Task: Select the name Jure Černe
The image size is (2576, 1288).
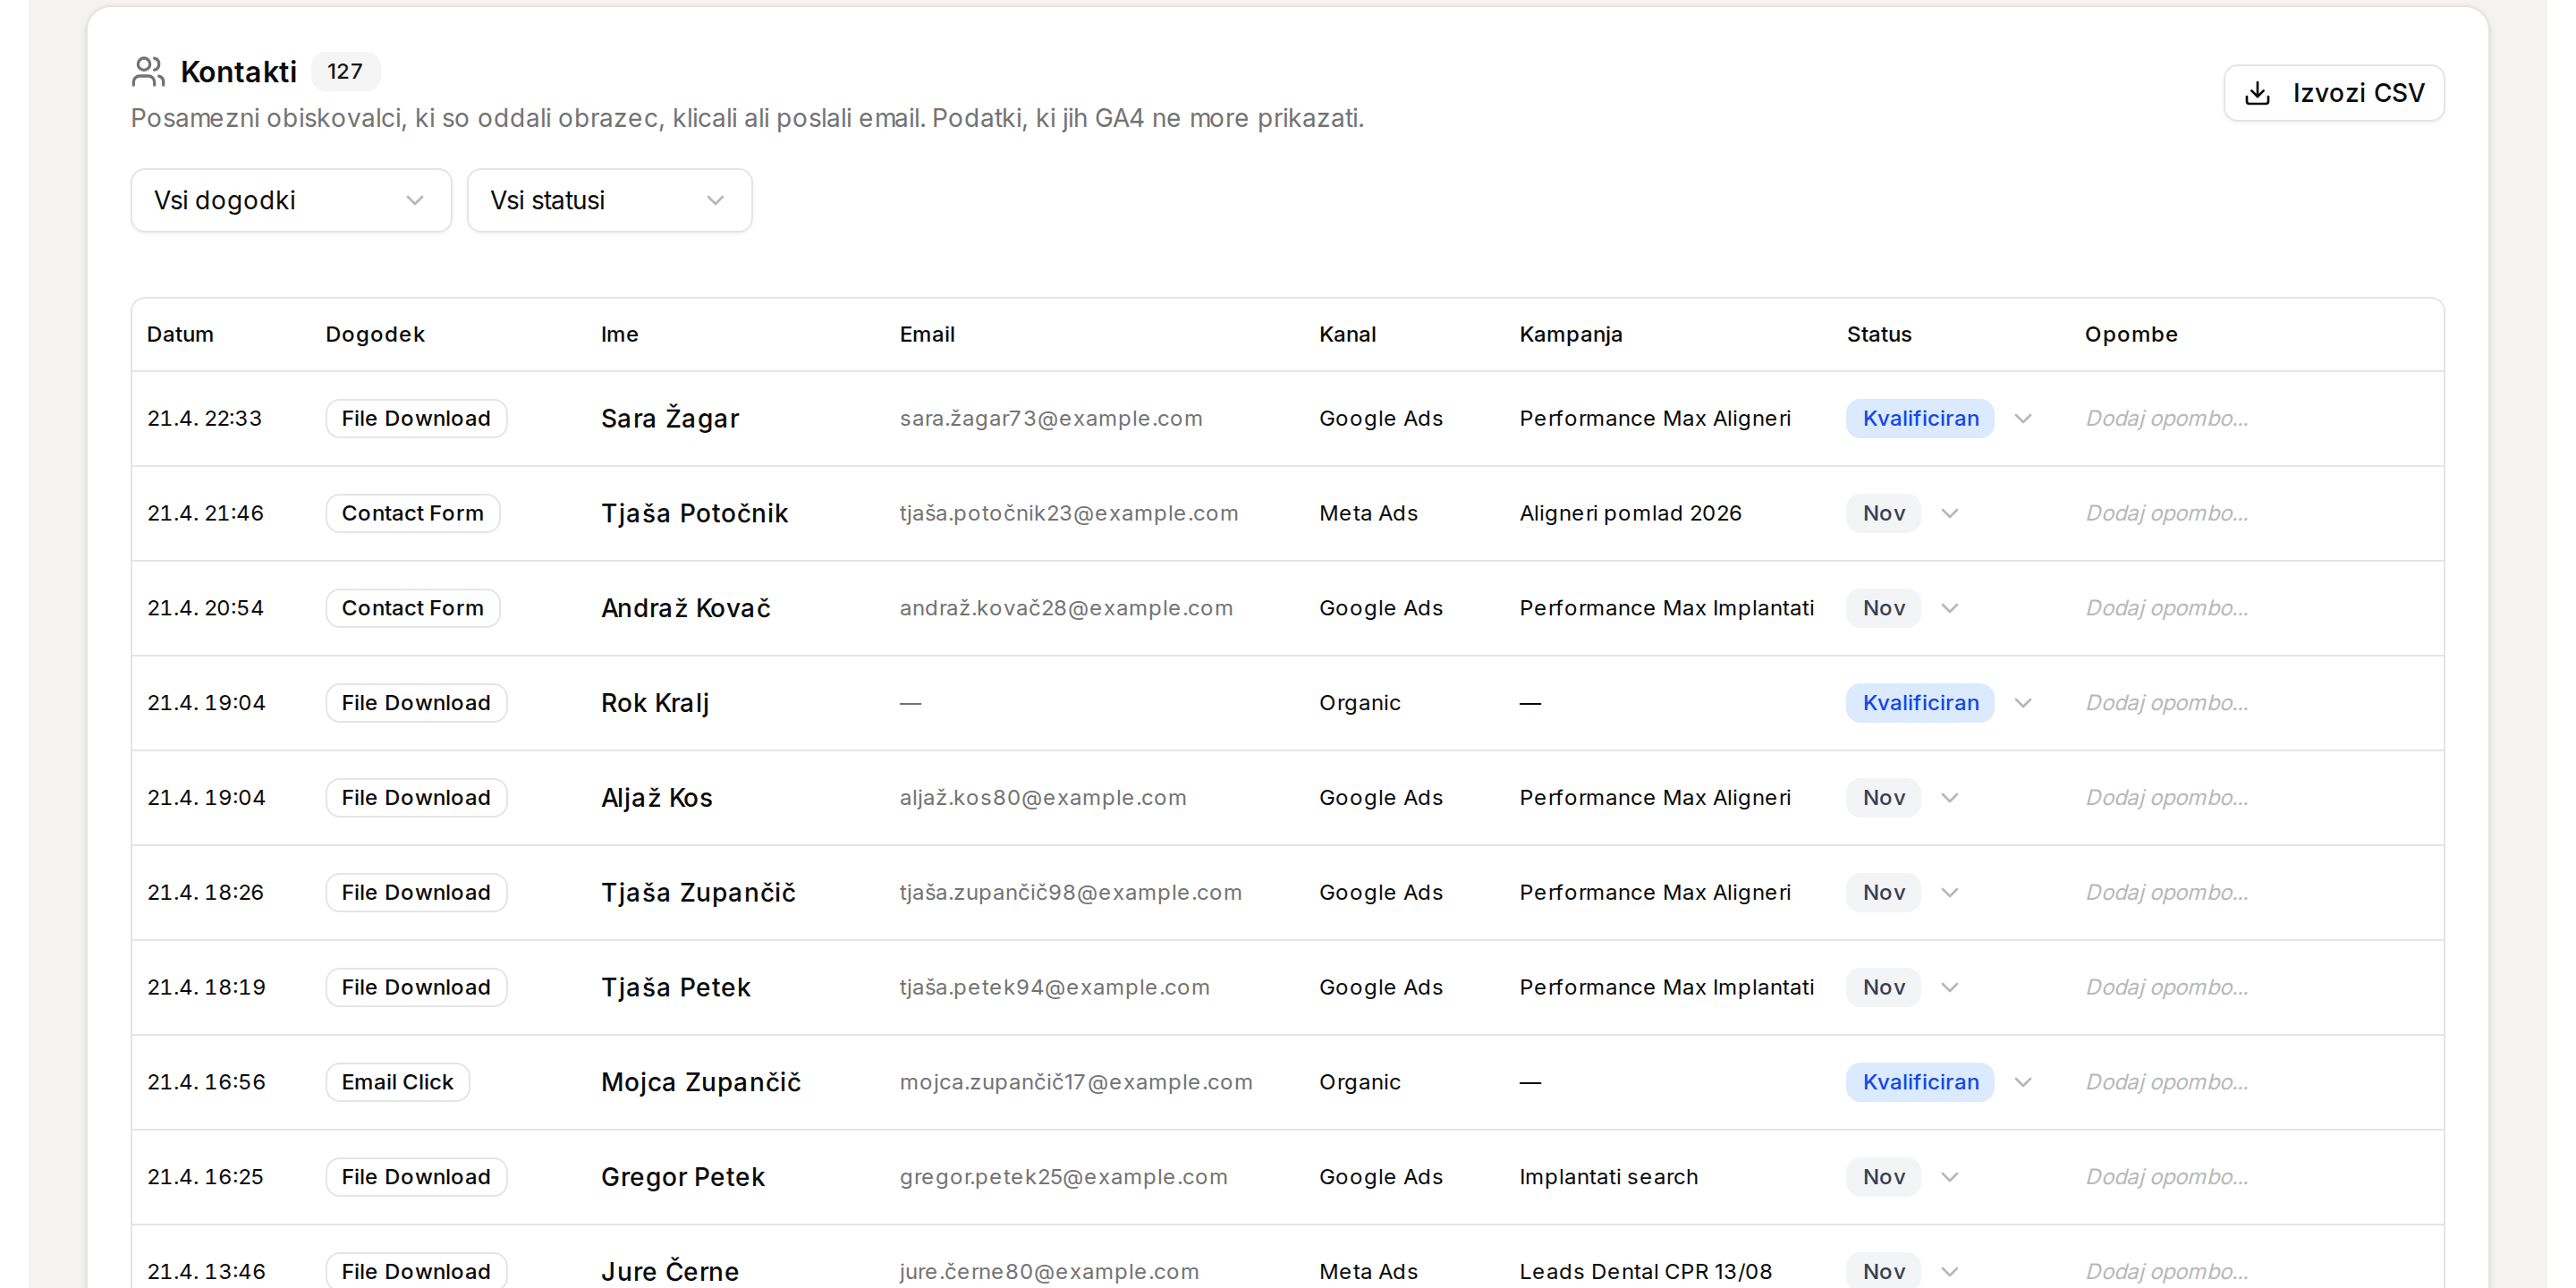Action: tap(670, 1272)
